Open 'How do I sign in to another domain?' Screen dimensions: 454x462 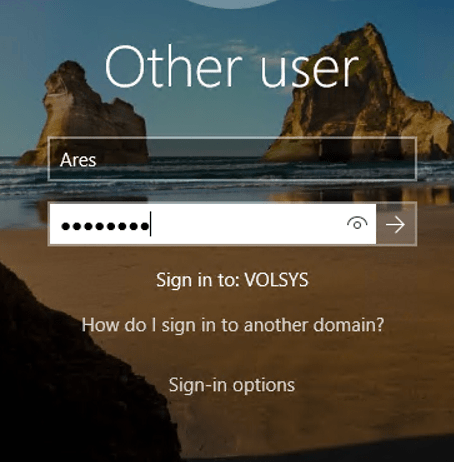tap(233, 325)
